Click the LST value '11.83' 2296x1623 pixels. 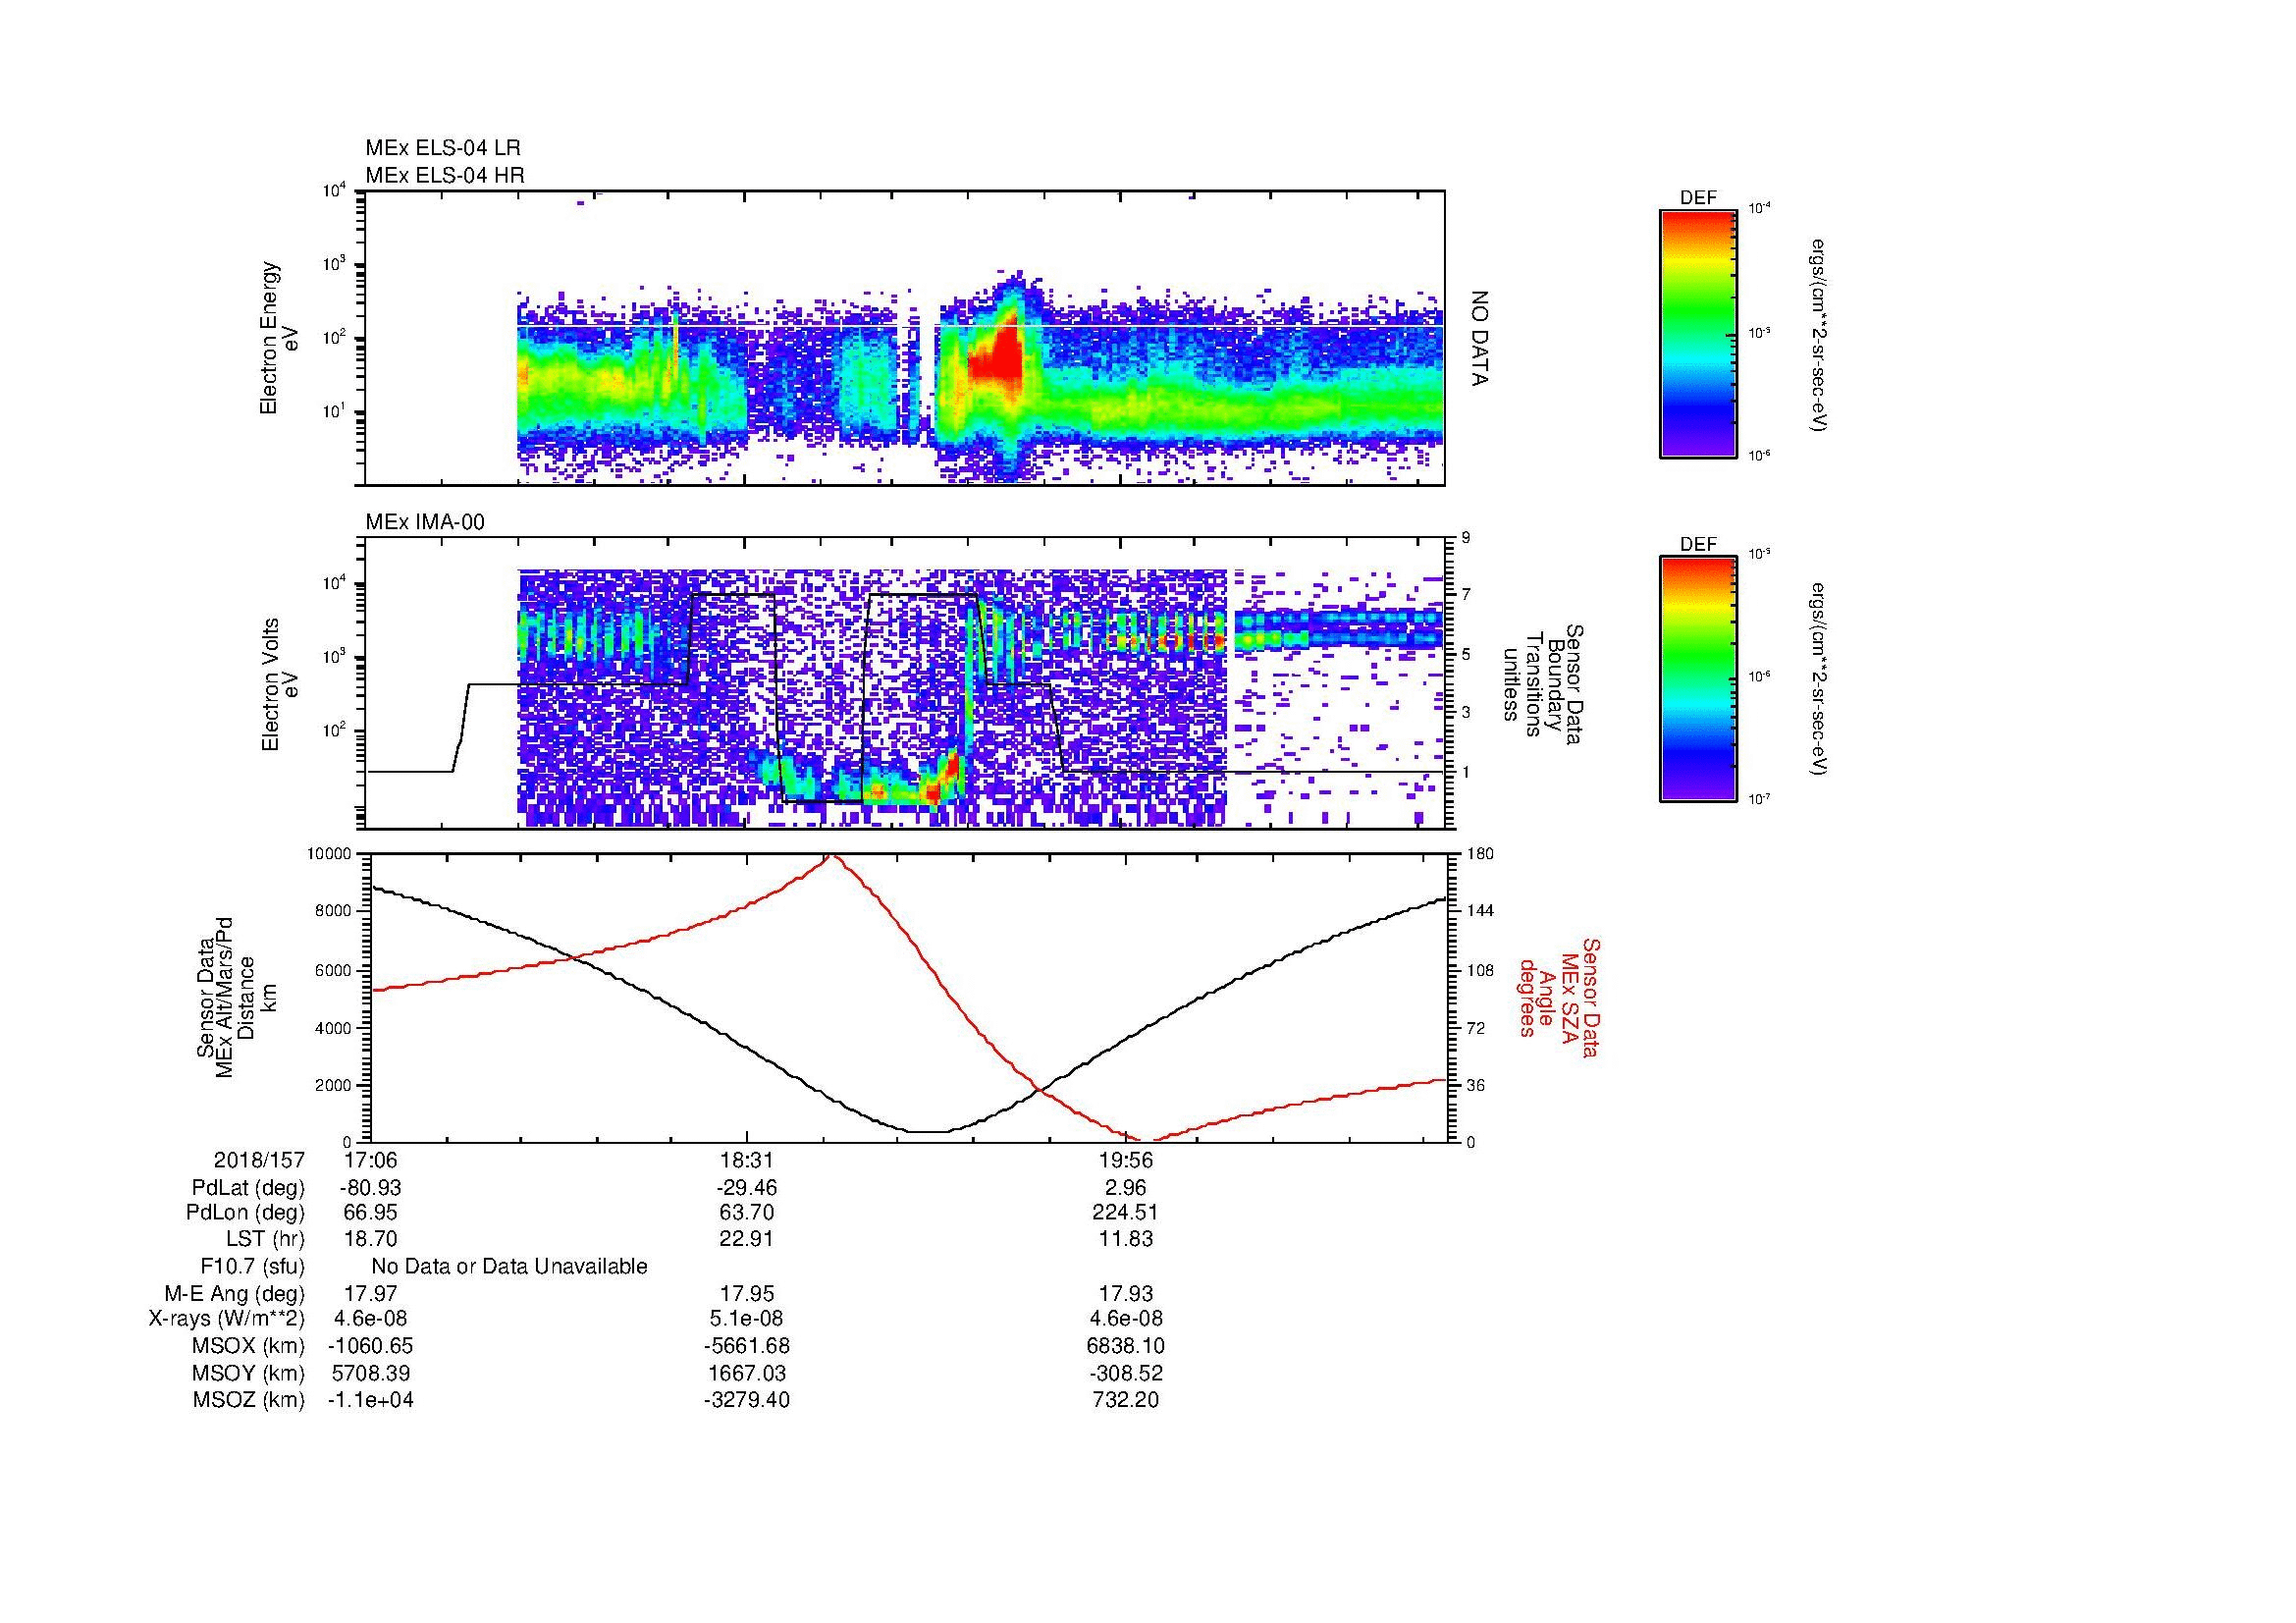(1125, 1239)
